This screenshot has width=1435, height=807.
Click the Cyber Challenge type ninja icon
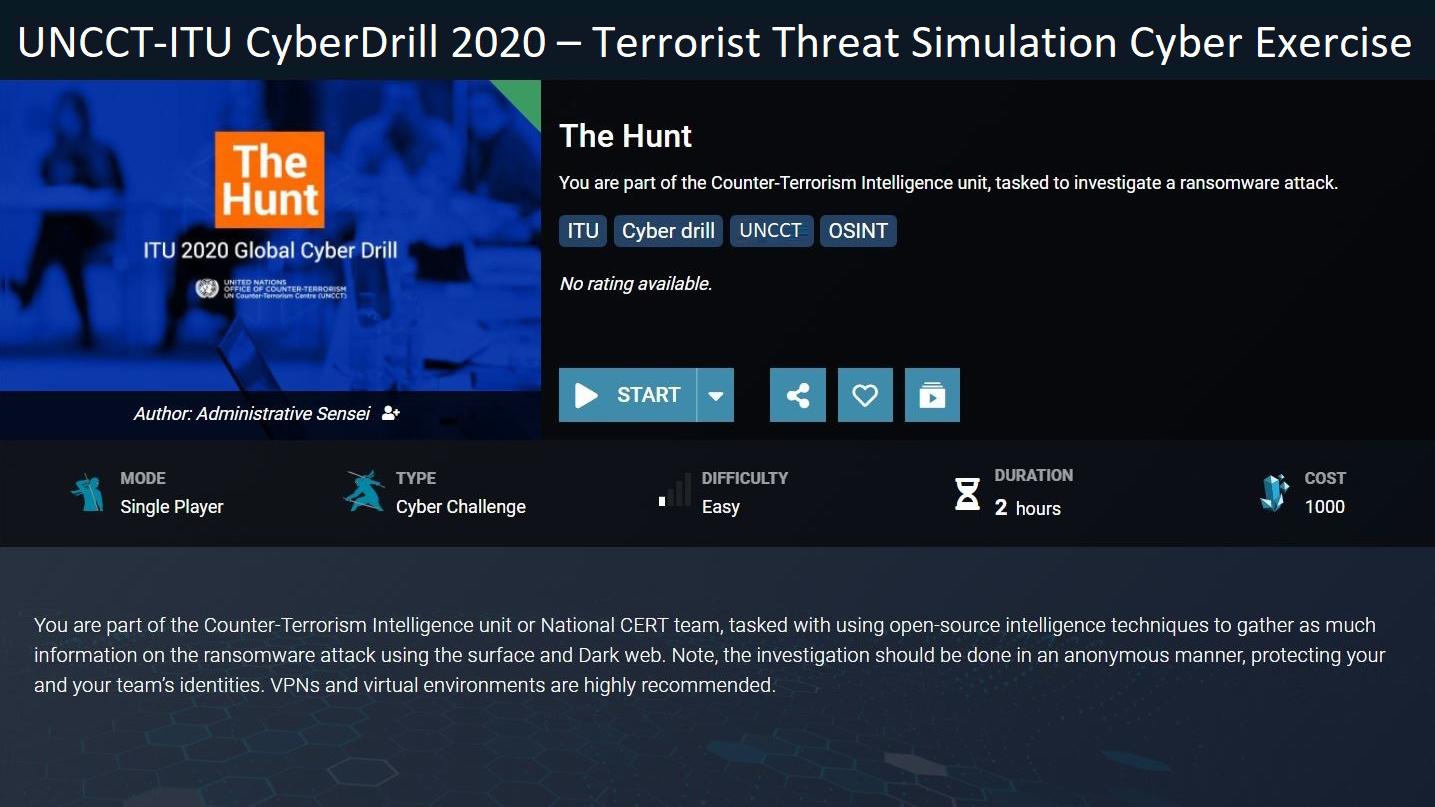click(x=364, y=491)
